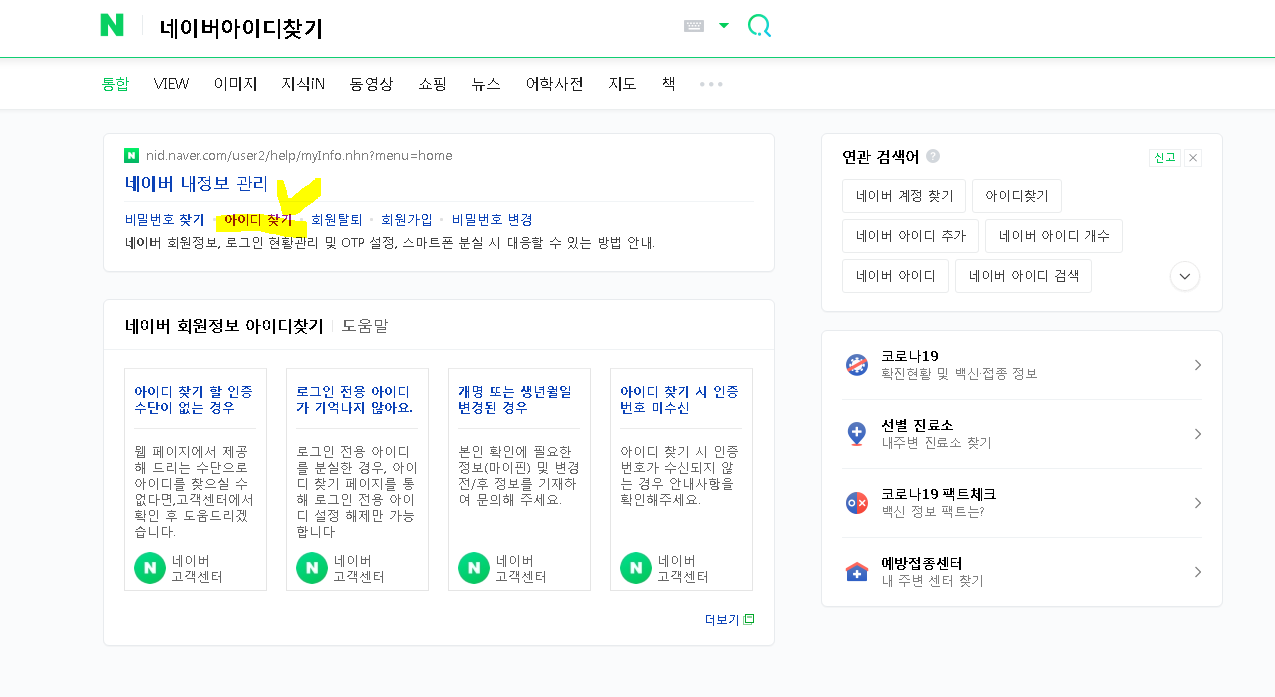Switch to the 뉴스 tab

(486, 84)
